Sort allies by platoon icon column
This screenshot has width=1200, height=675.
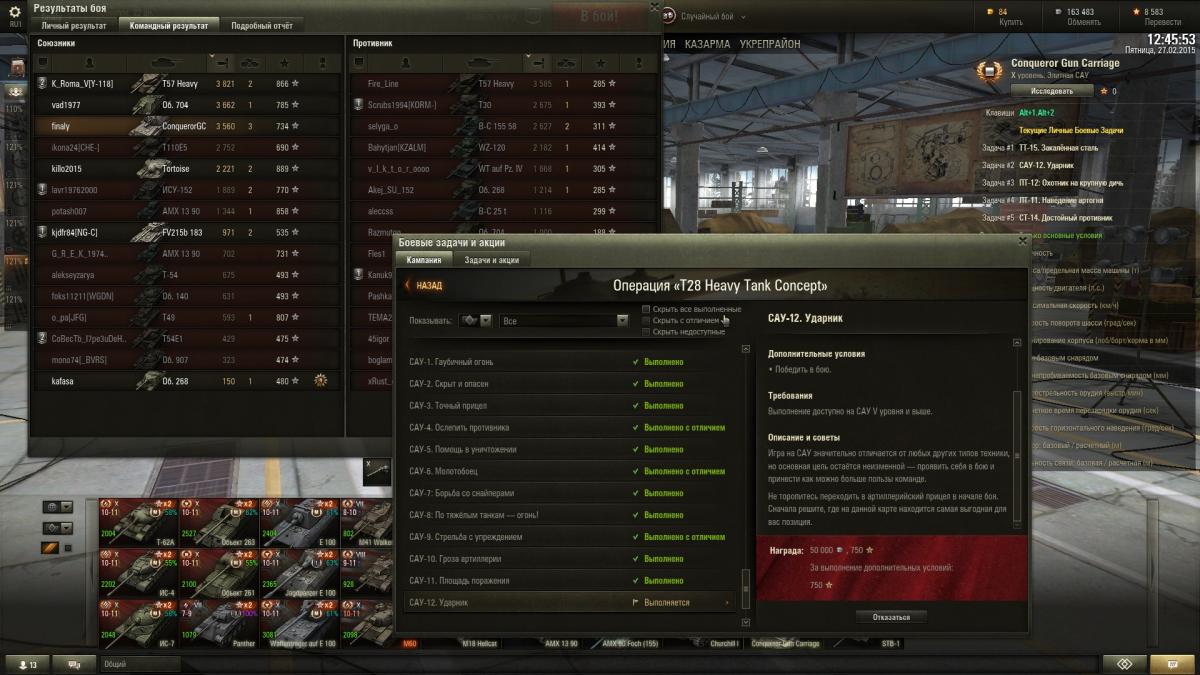43,63
